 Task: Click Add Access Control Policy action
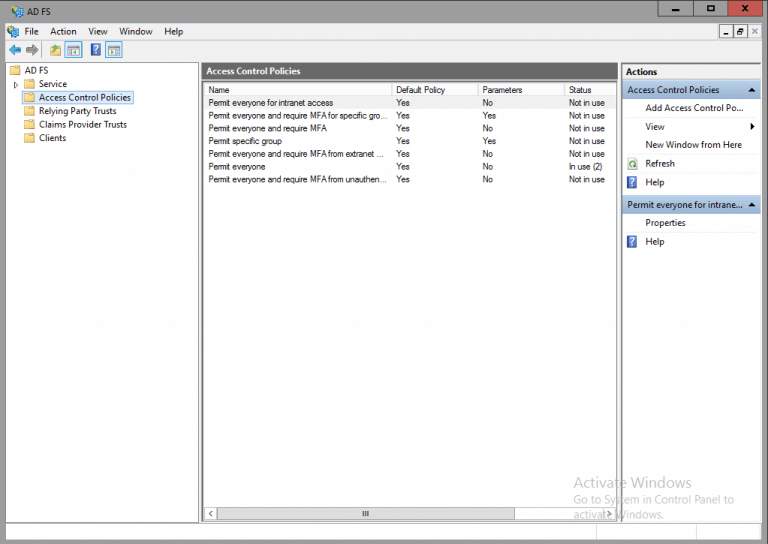694,108
